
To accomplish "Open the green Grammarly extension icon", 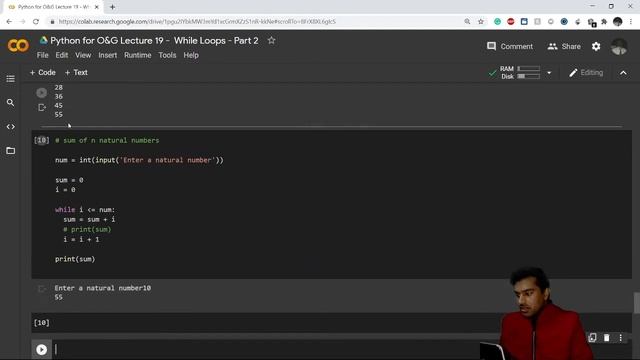I will coord(497,22).
